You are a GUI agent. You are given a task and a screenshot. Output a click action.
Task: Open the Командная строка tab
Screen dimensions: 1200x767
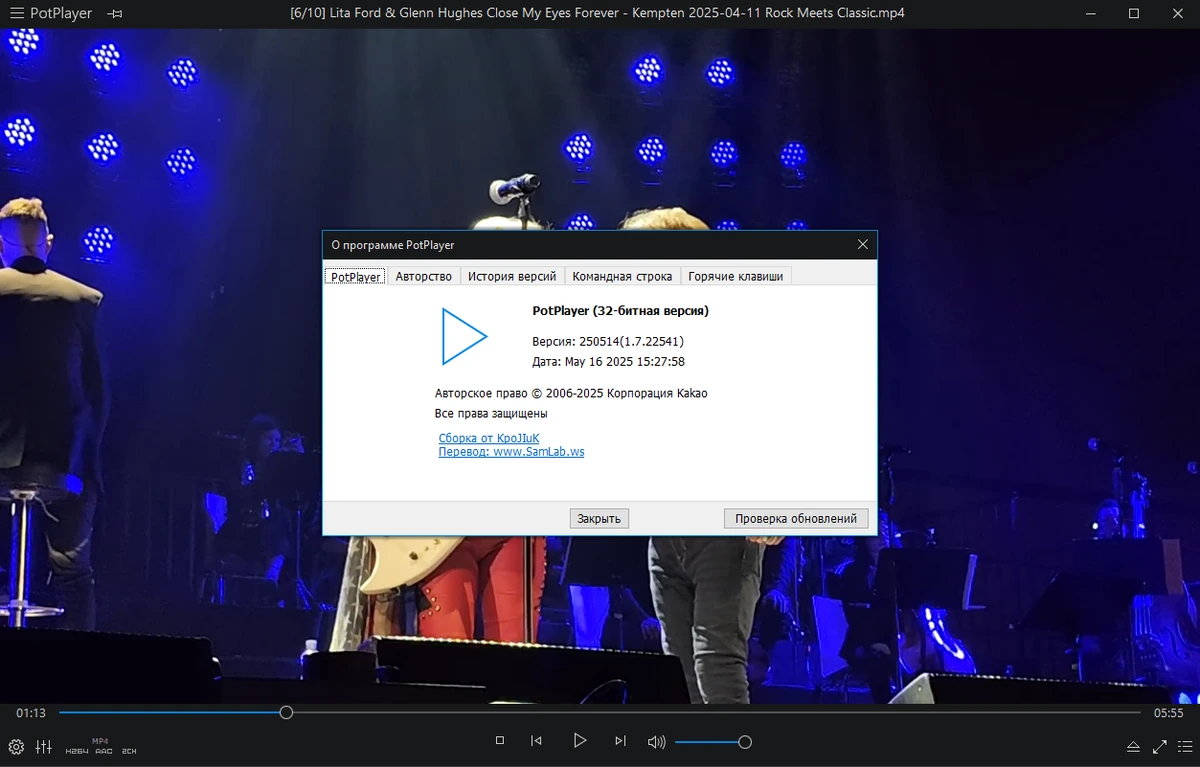coord(622,276)
